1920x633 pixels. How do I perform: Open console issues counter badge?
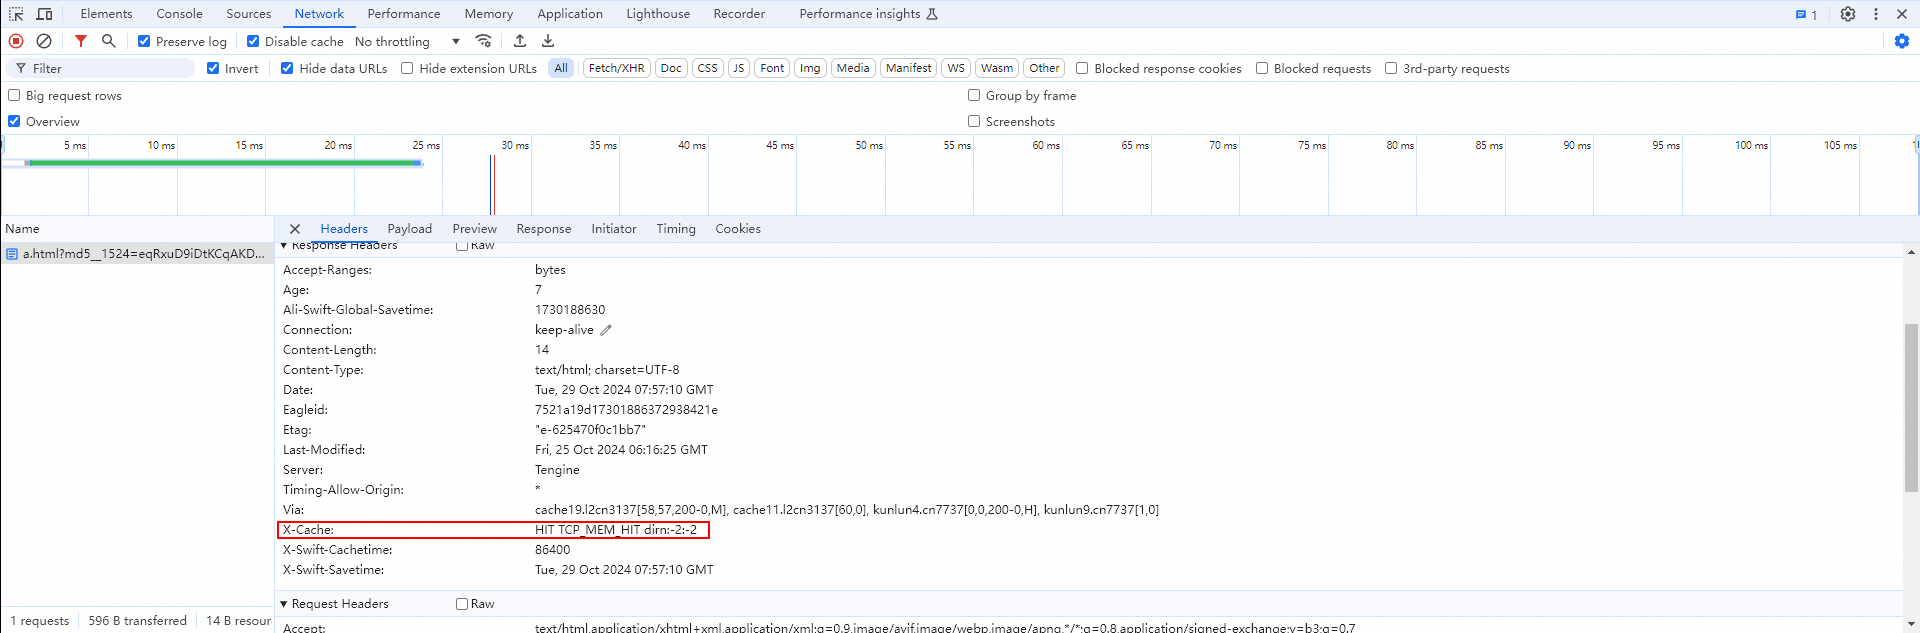click(1806, 15)
